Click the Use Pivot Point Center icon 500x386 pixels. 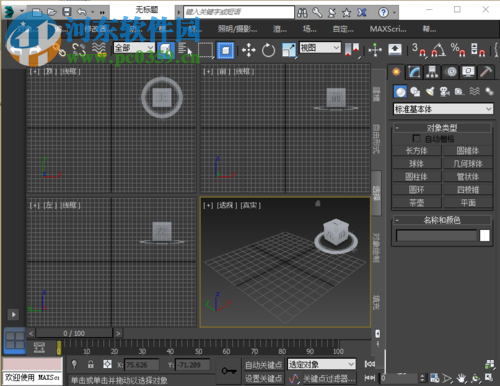pos(352,50)
